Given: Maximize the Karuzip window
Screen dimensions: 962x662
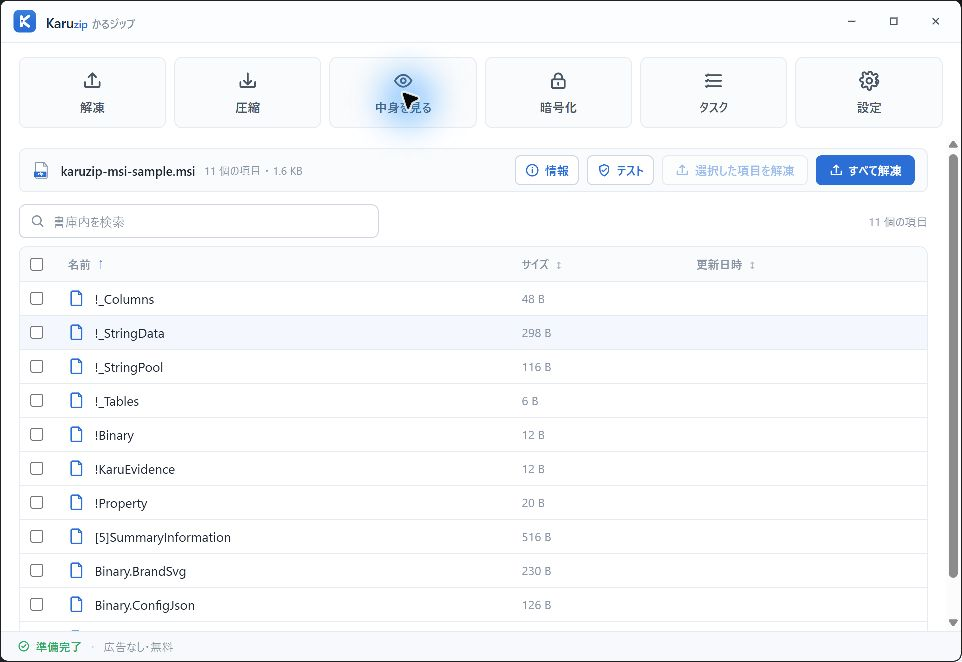Looking at the screenshot, I should 893,21.
